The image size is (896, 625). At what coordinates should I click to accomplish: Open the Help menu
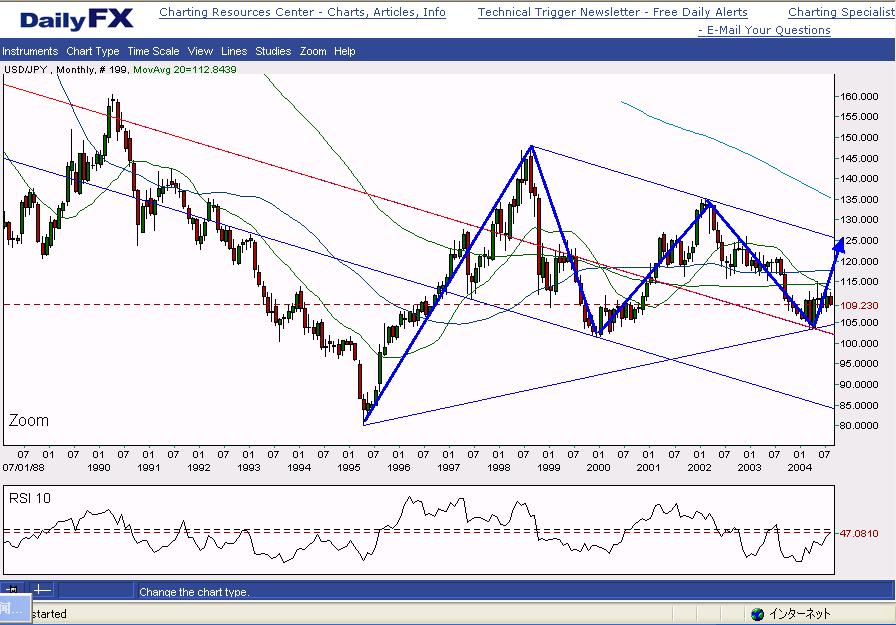[x=345, y=51]
